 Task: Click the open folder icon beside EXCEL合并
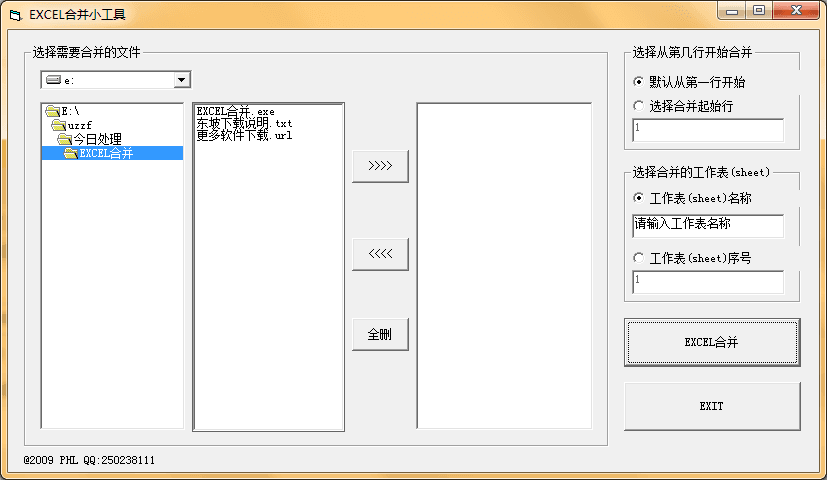[71, 153]
